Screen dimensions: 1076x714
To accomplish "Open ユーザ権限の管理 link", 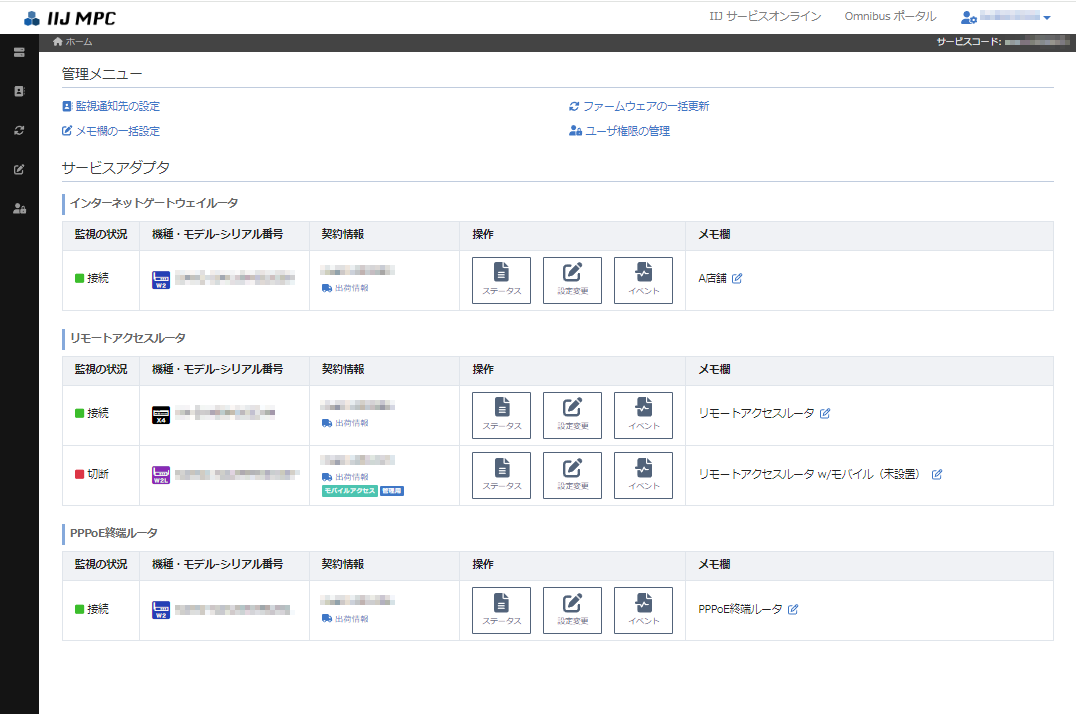I will [625, 131].
